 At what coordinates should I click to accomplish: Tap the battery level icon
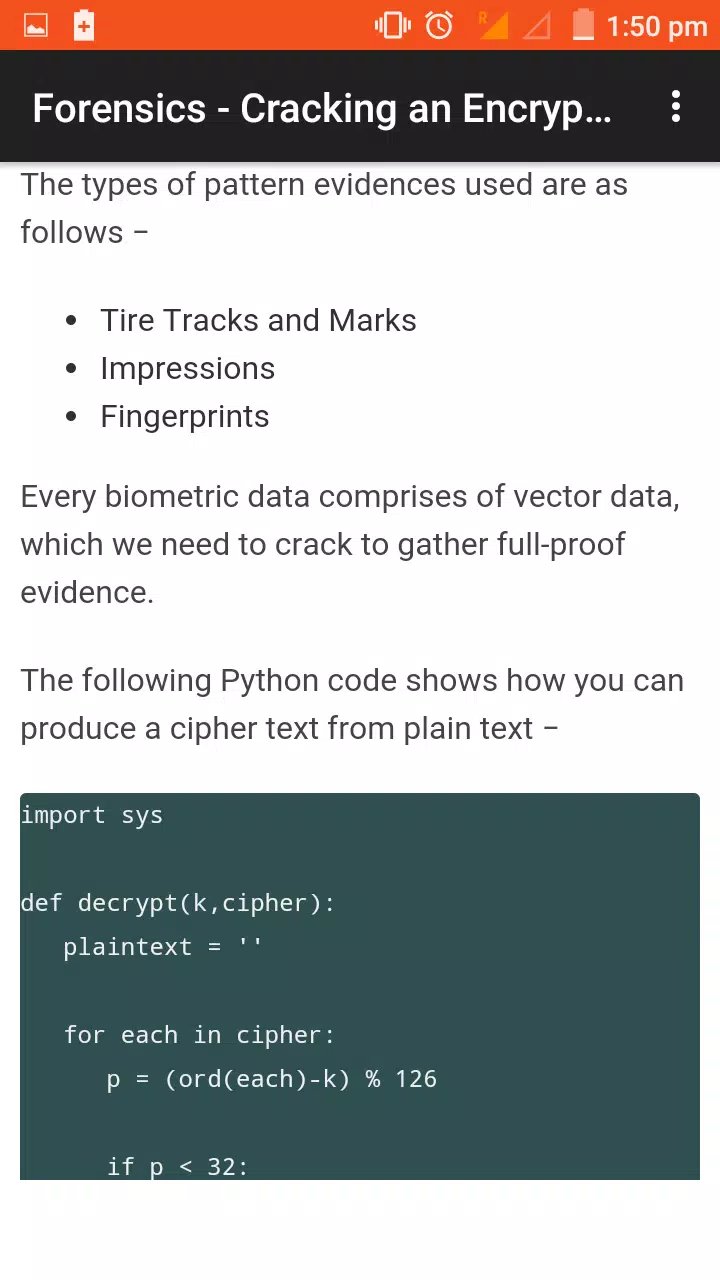(583, 25)
